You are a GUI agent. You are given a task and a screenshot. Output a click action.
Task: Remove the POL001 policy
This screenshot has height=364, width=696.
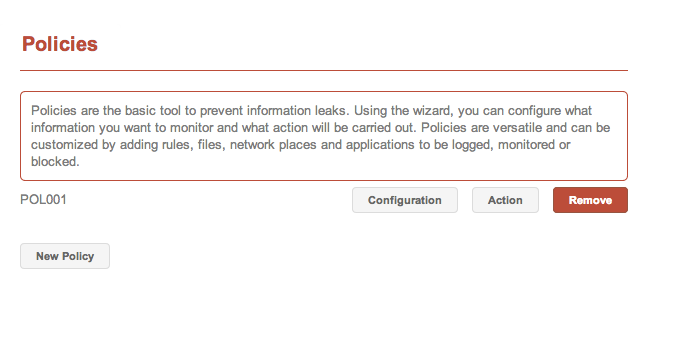coord(590,200)
